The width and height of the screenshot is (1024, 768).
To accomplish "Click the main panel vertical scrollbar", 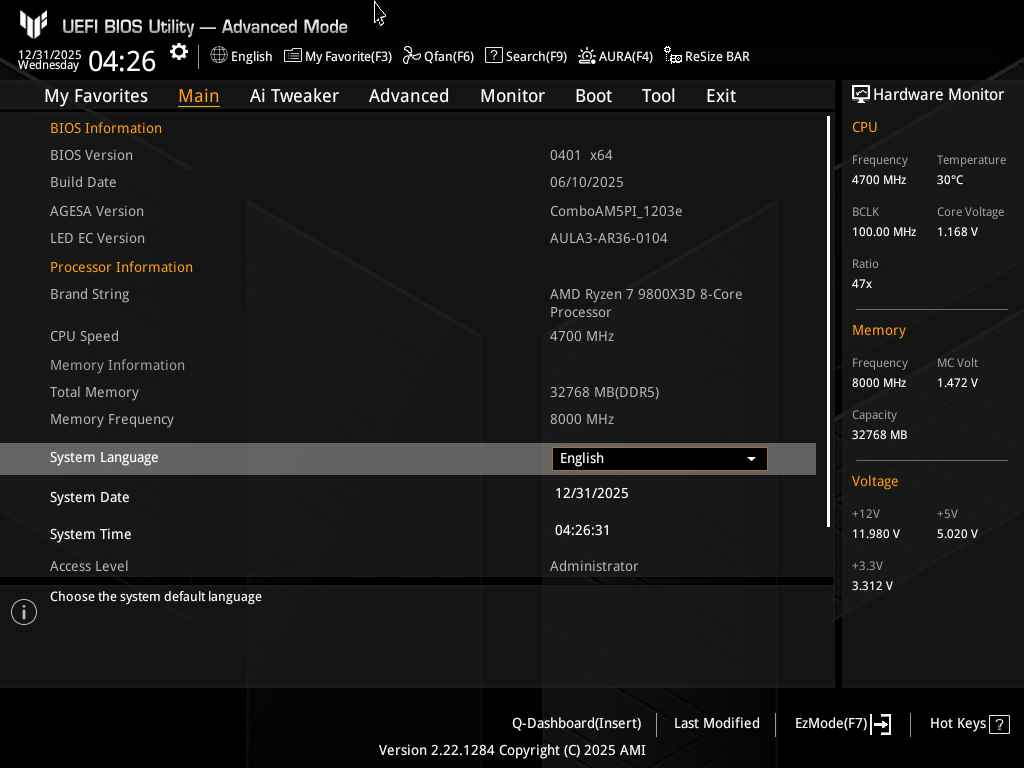I will click(828, 320).
